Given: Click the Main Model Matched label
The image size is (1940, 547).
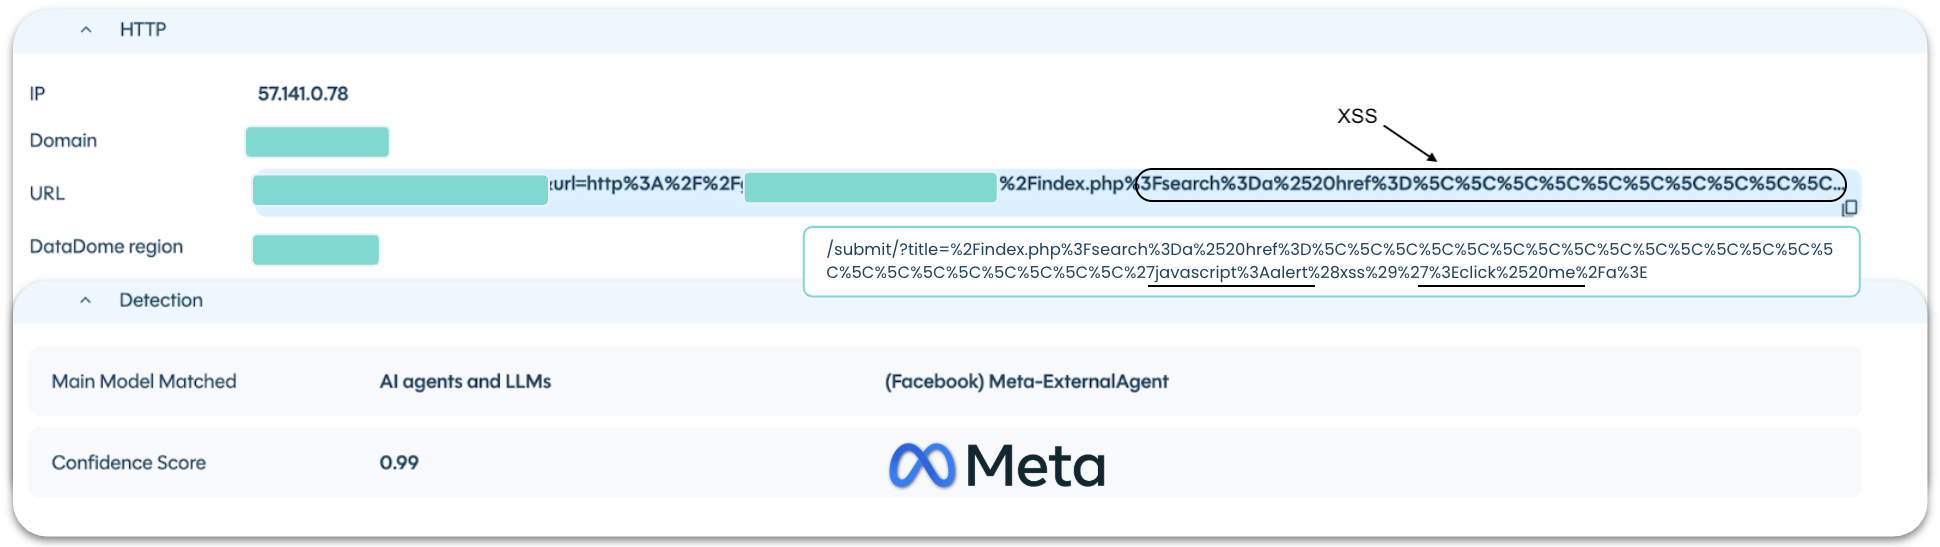Looking at the screenshot, I should click(144, 381).
